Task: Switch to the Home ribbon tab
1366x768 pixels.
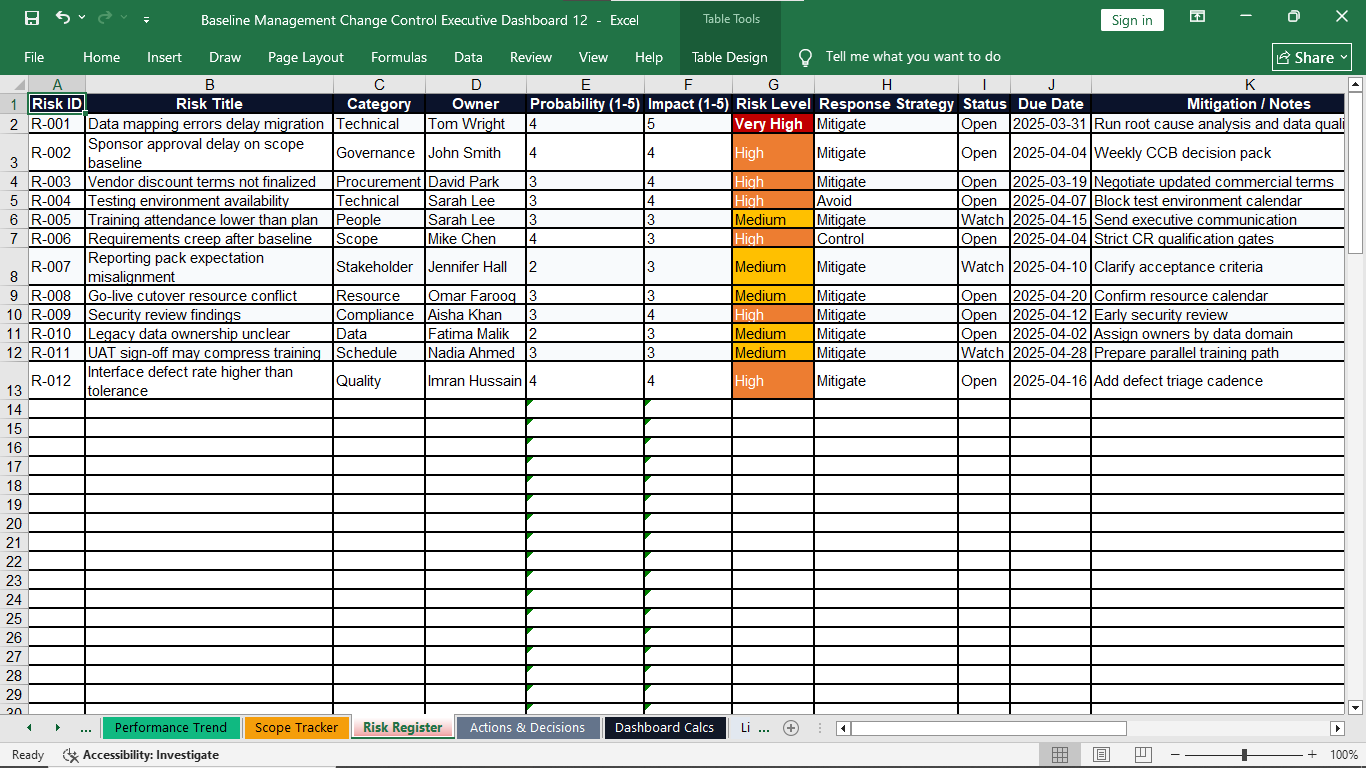Action: [101, 57]
